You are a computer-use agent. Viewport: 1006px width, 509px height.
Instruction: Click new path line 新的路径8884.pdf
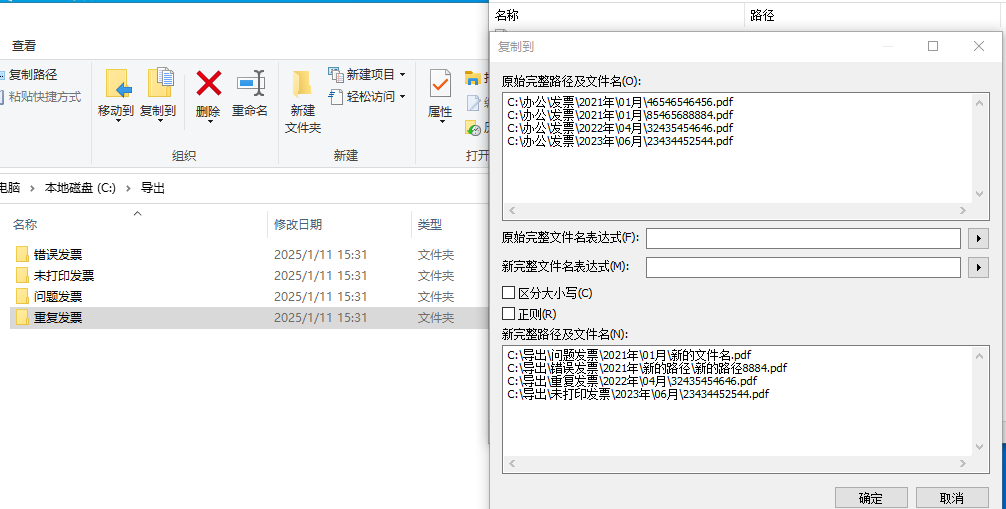pyautogui.click(x=647, y=368)
